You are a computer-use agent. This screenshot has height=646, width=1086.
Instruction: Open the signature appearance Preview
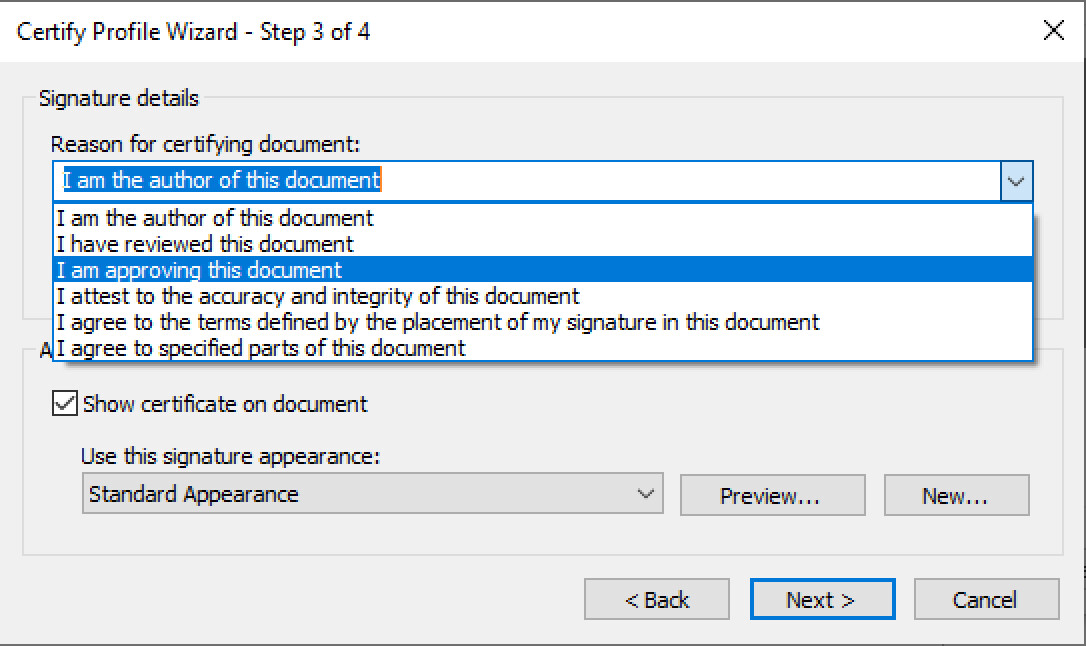point(772,493)
